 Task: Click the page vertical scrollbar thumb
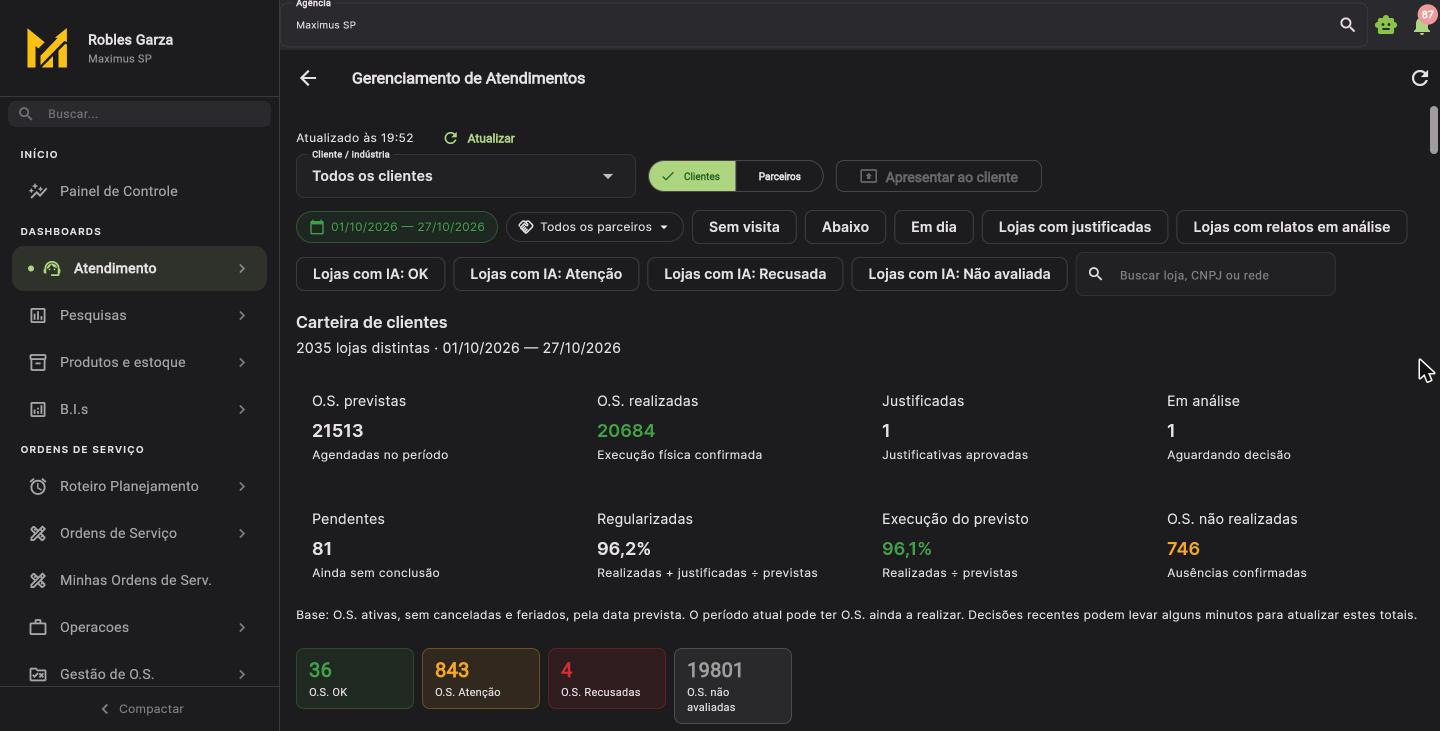point(1433,130)
